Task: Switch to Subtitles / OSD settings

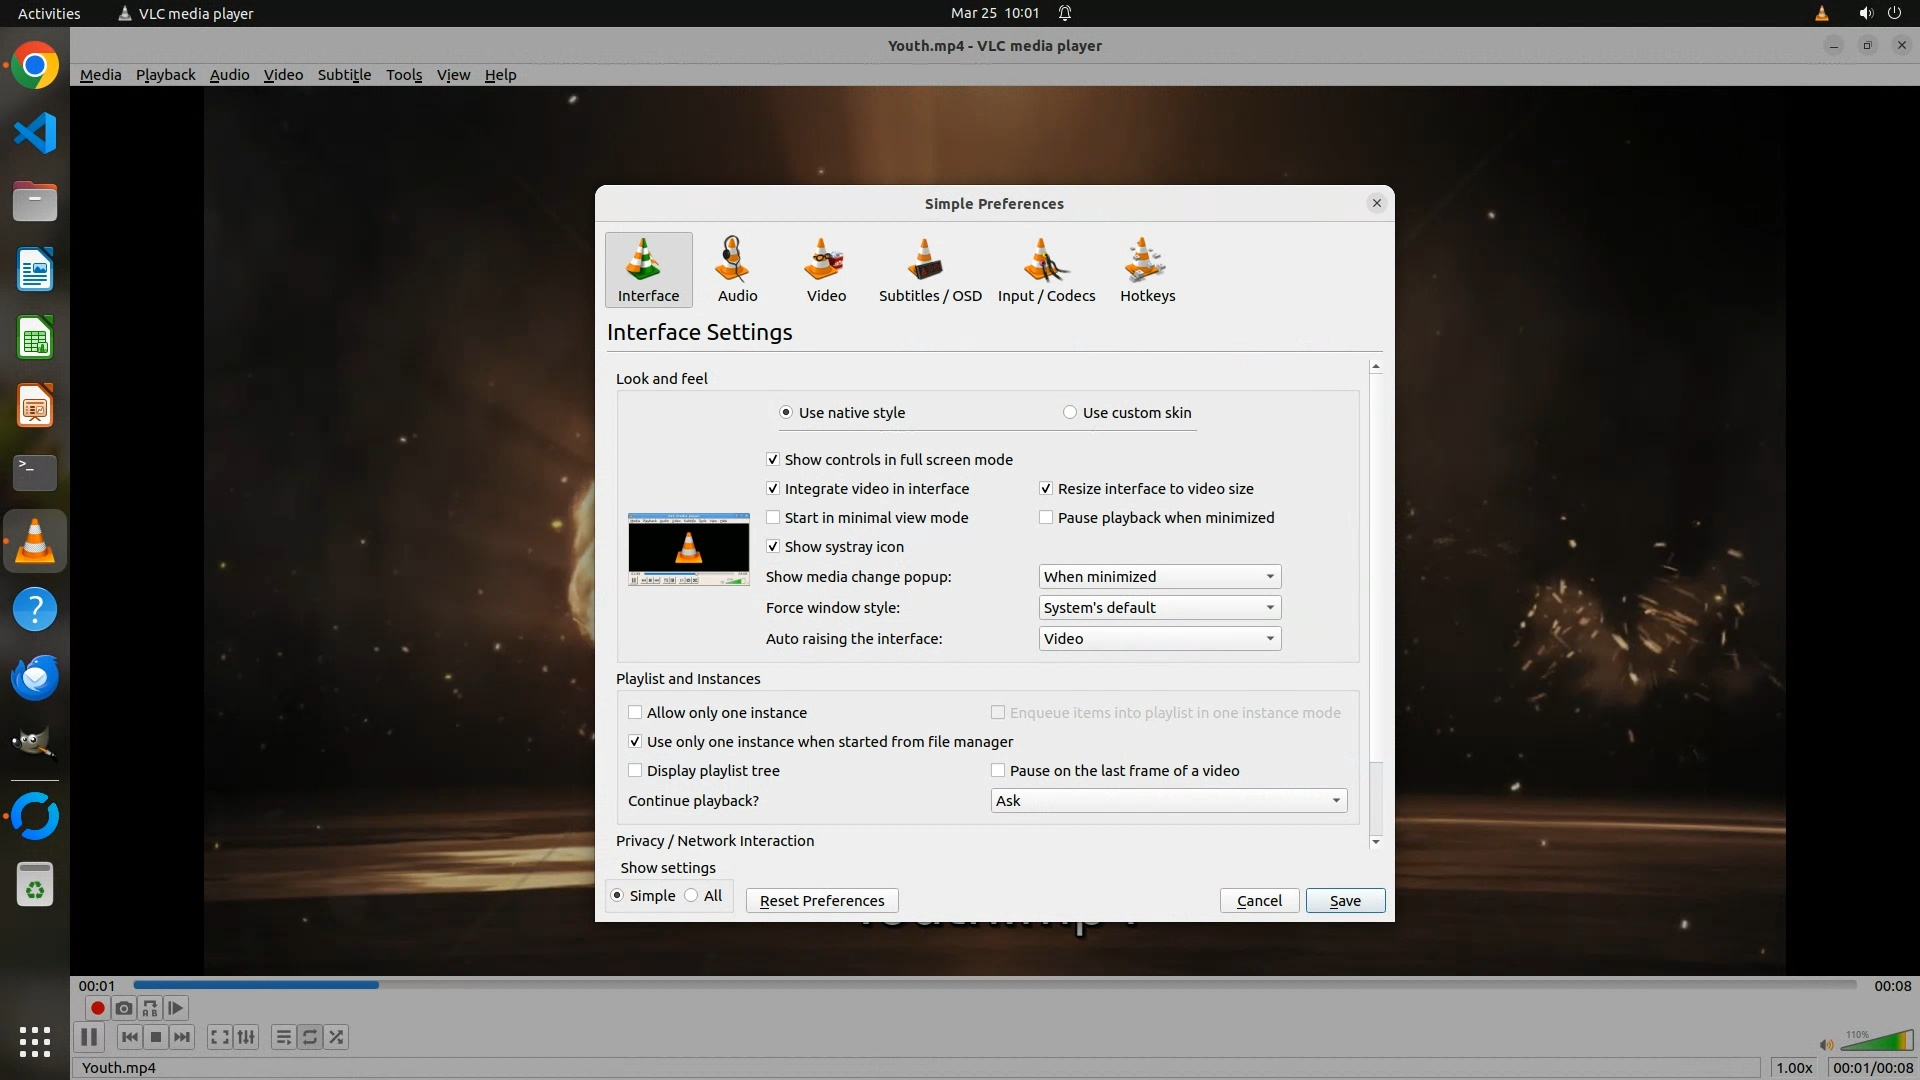Action: point(929,268)
